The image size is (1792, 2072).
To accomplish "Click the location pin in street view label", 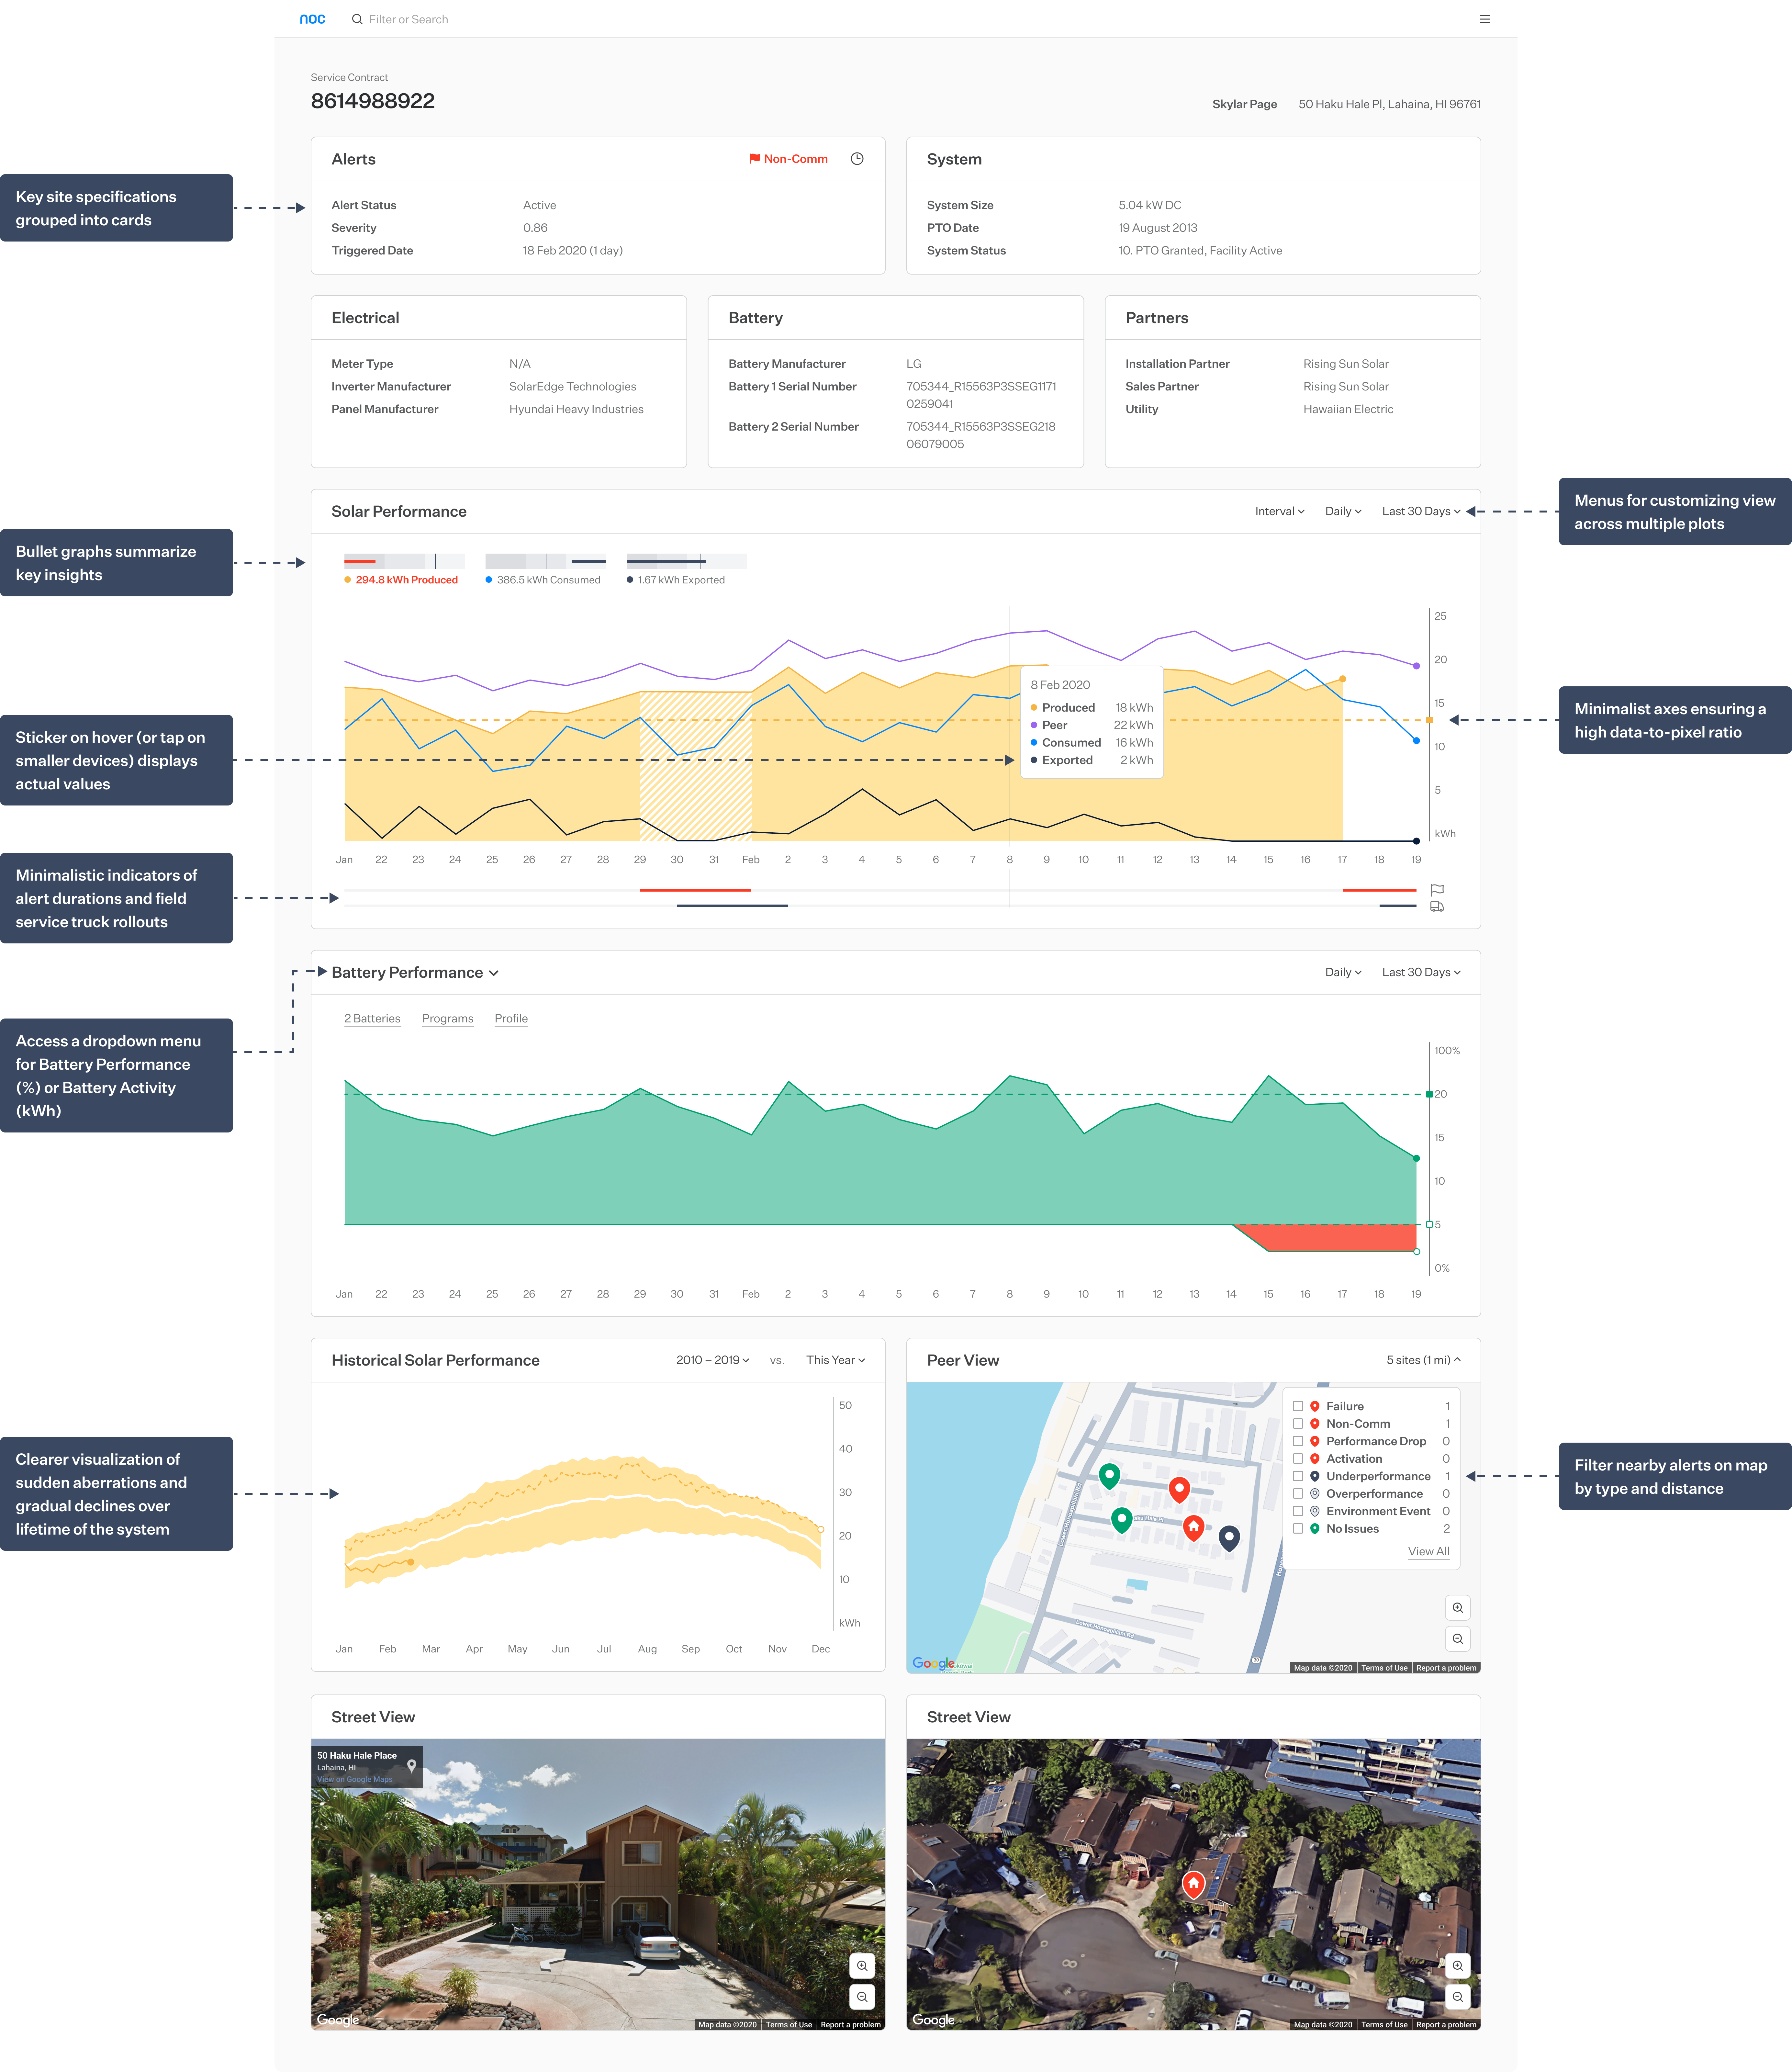I will coord(411,1766).
